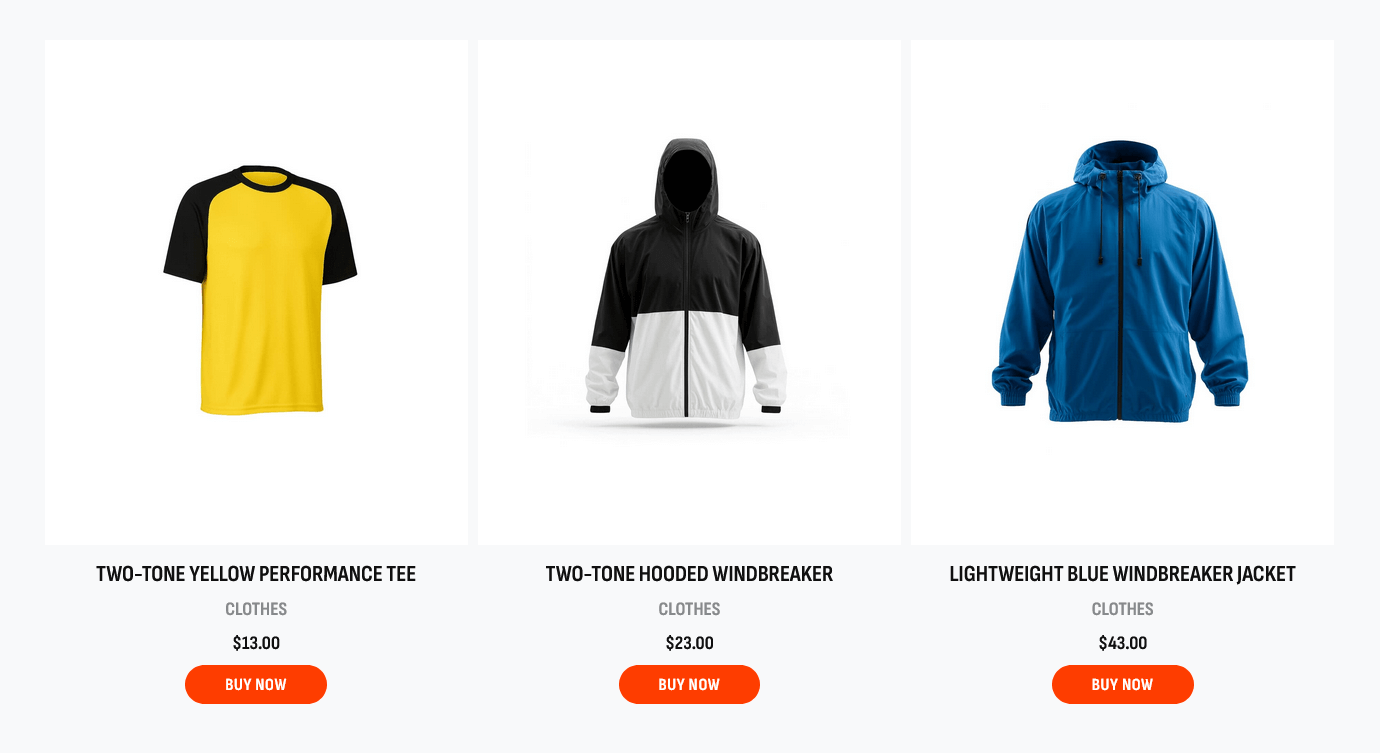Click the Lightweight Blue Windbreaker Jacket title

tap(1122, 574)
